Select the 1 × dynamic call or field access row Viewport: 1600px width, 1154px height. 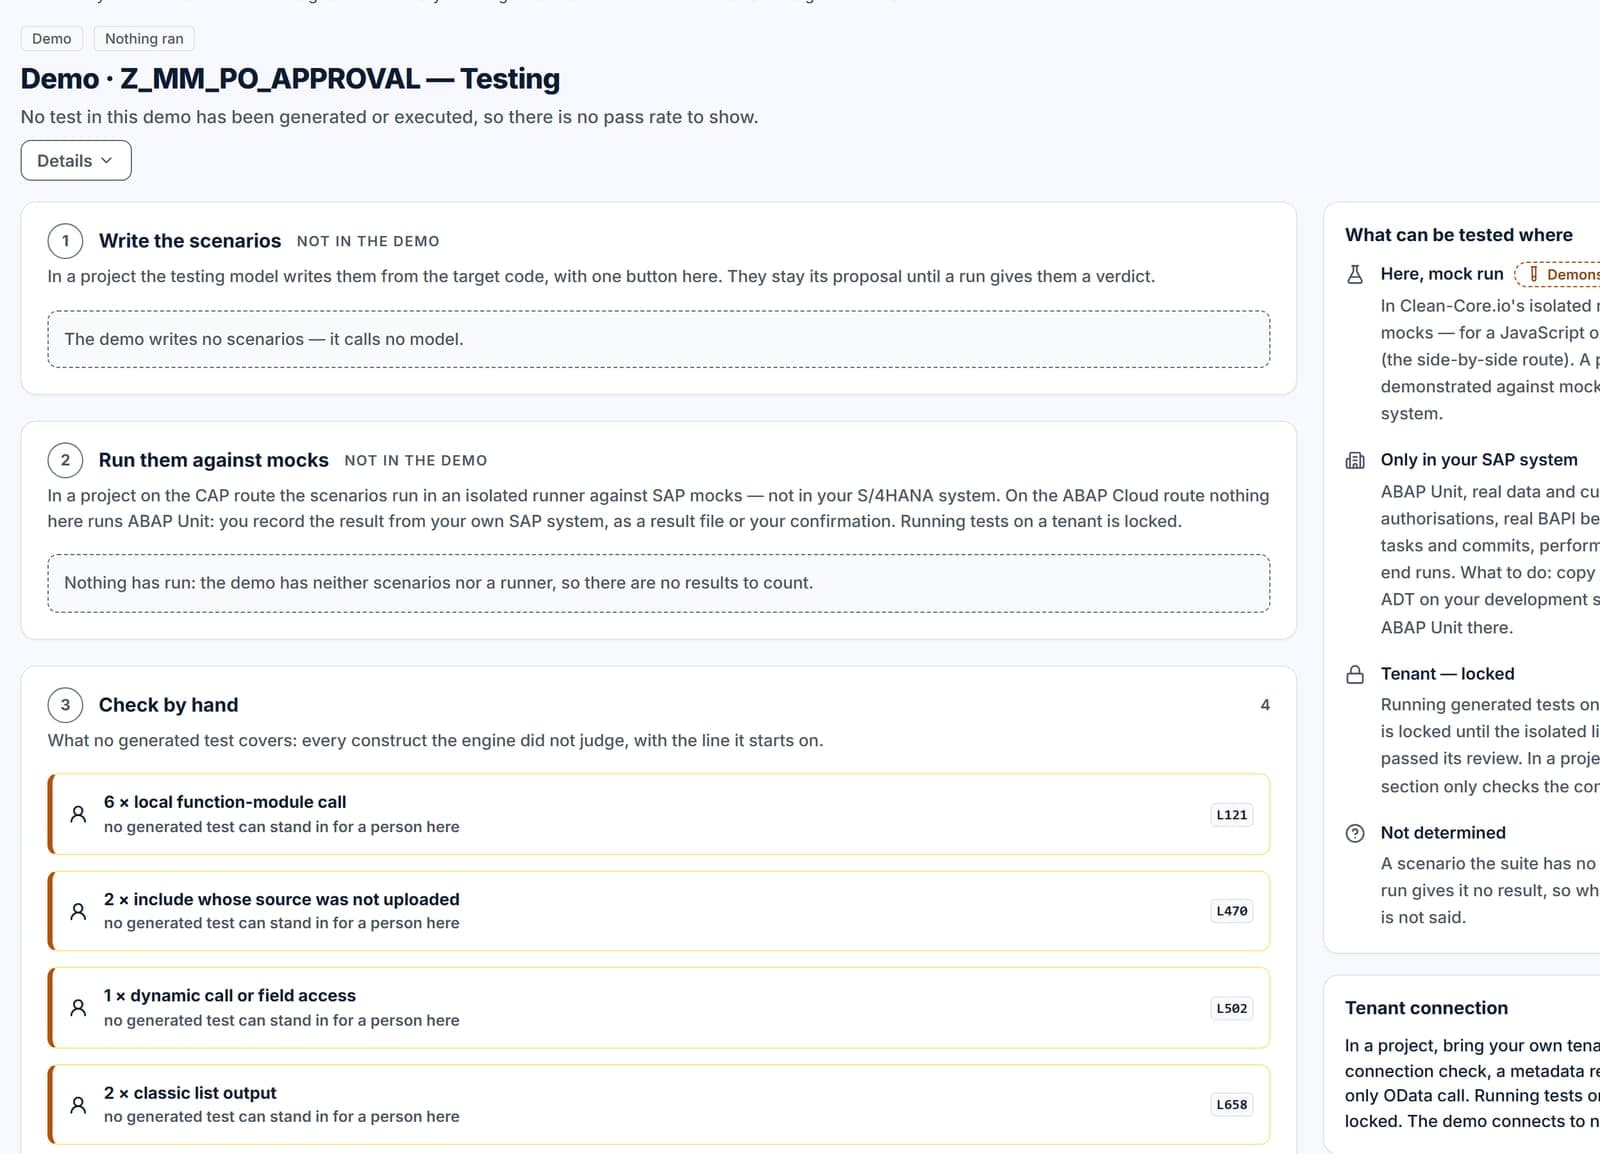click(659, 1008)
